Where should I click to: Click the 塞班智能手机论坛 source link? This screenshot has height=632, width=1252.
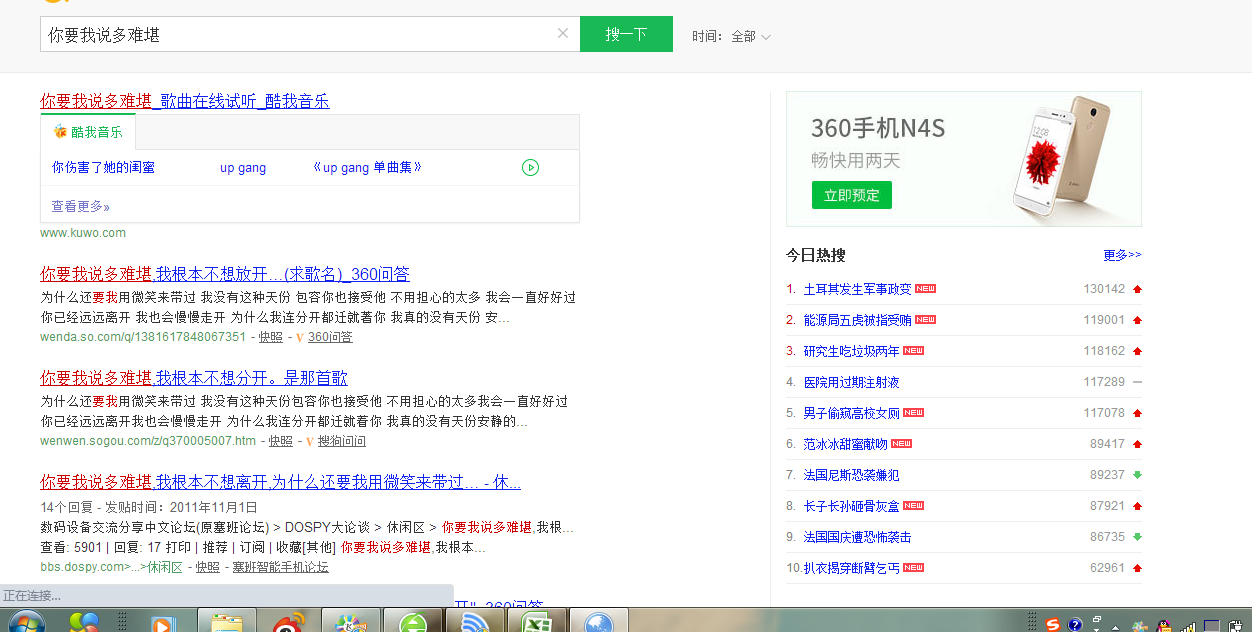click(280, 567)
